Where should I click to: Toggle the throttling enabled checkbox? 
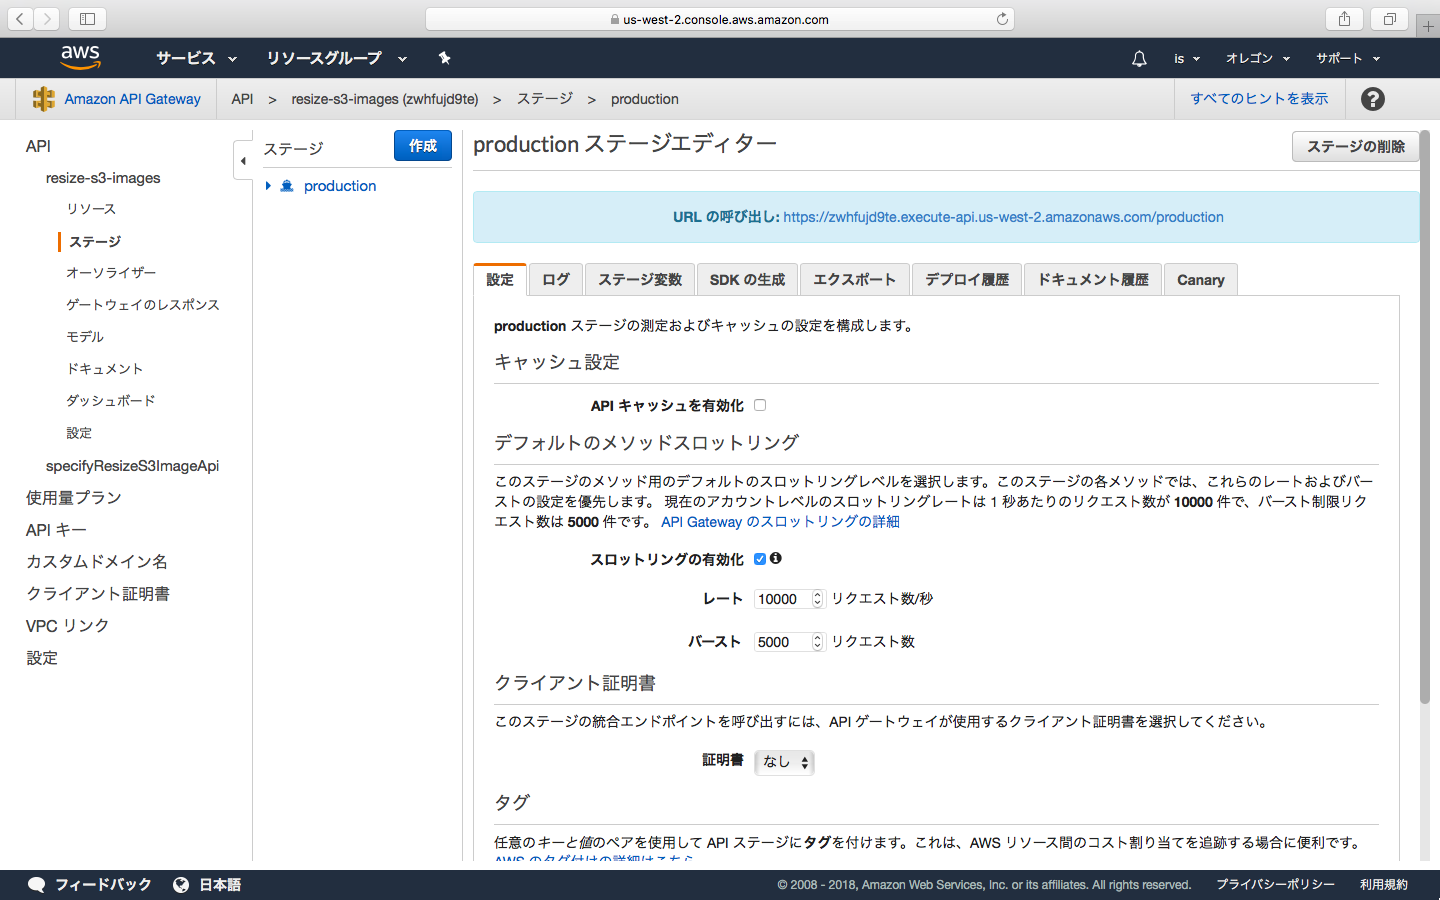760,559
